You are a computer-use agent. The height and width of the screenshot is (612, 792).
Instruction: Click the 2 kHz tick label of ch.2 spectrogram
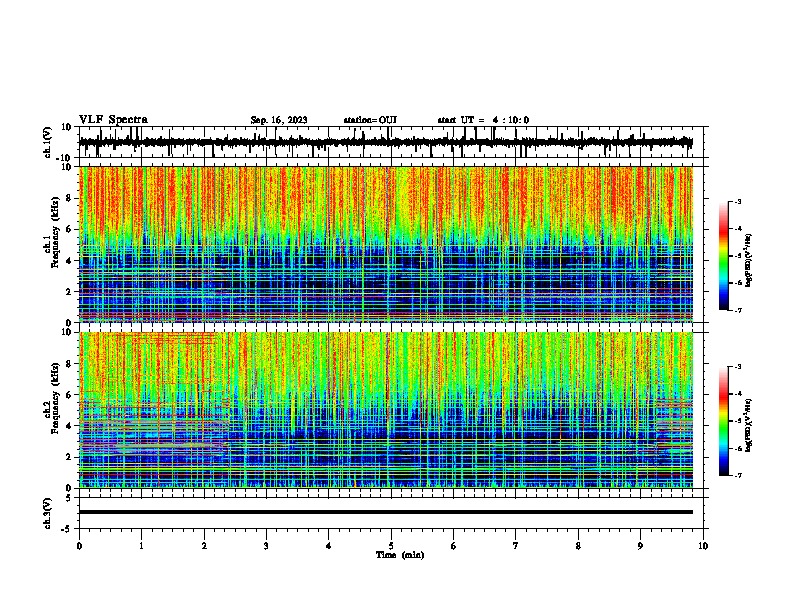click(69, 457)
